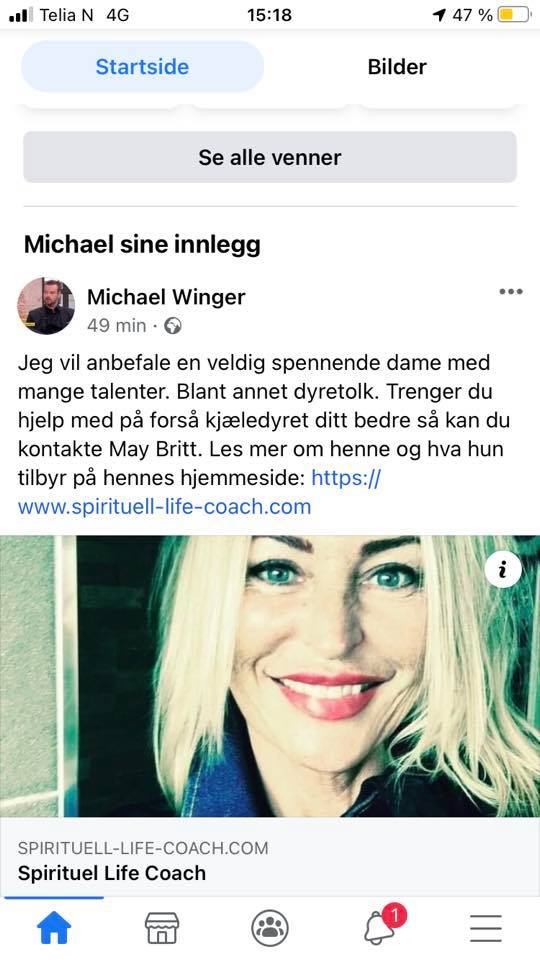The height and width of the screenshot is (960, 540).
Task: Open the Marketplace storefront icon
Action: pyautogui.click(x=162, y=928)
